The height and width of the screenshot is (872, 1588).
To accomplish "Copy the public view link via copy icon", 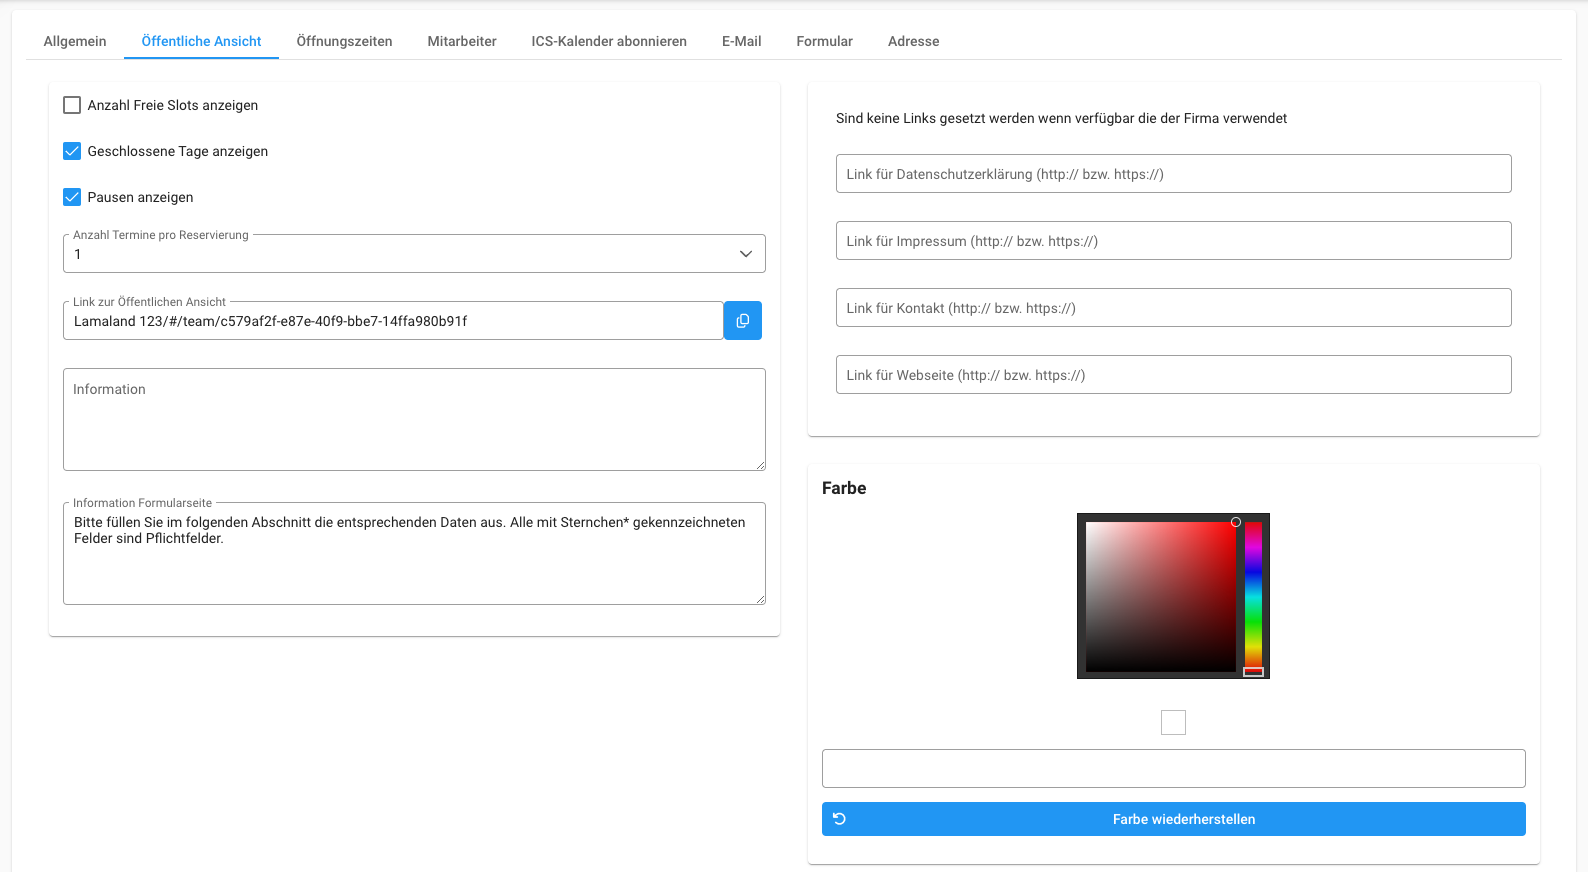I will click(742, 321).
